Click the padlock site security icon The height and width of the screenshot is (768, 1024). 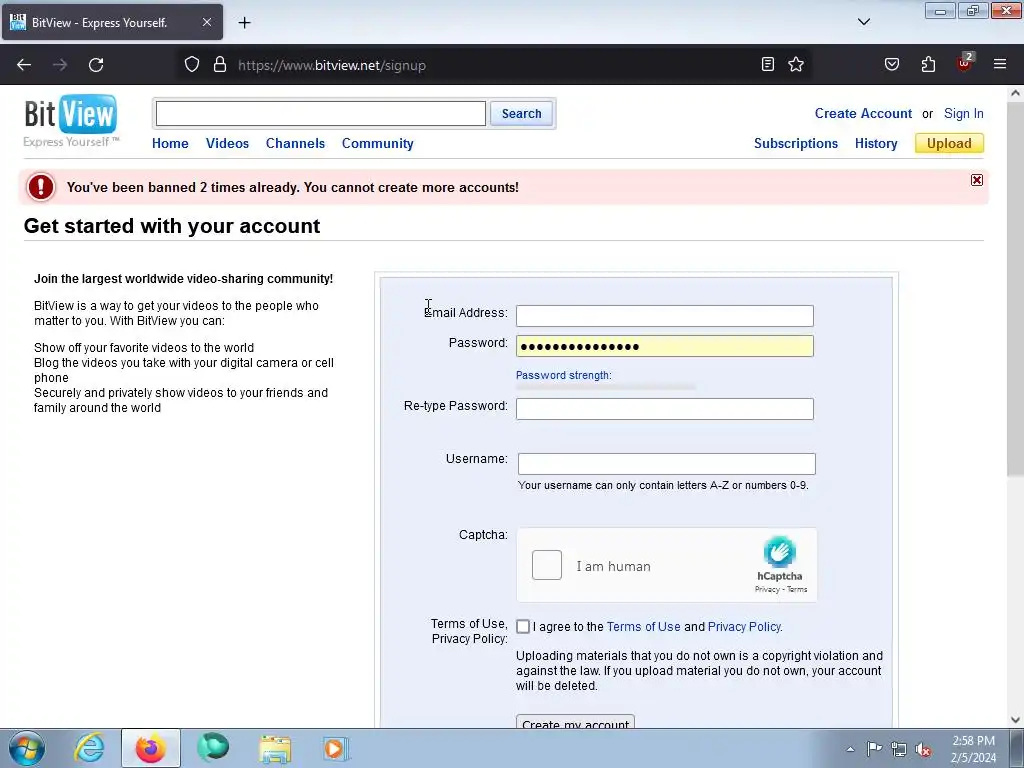coord(220,64)
